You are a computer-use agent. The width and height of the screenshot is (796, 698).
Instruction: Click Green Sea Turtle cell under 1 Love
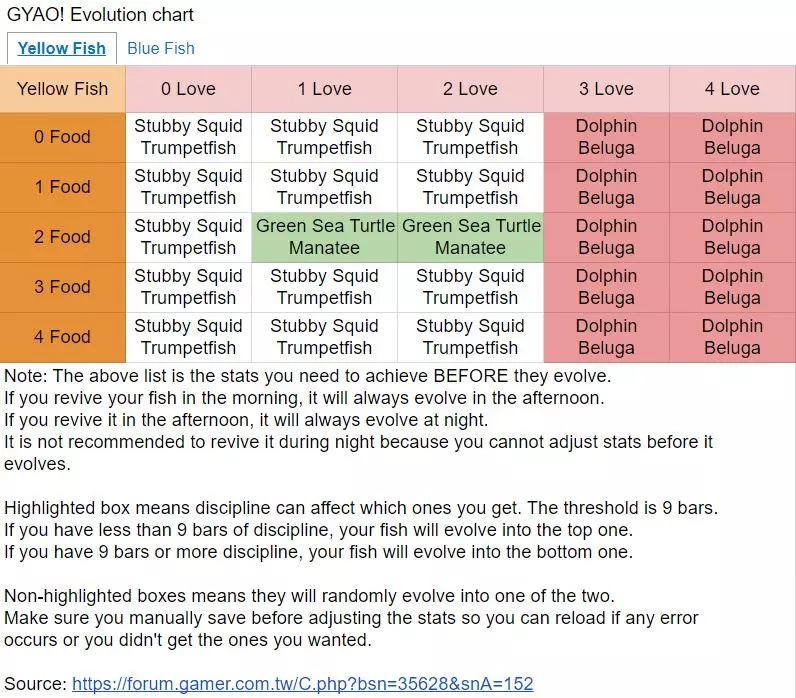tap(324, 237)
